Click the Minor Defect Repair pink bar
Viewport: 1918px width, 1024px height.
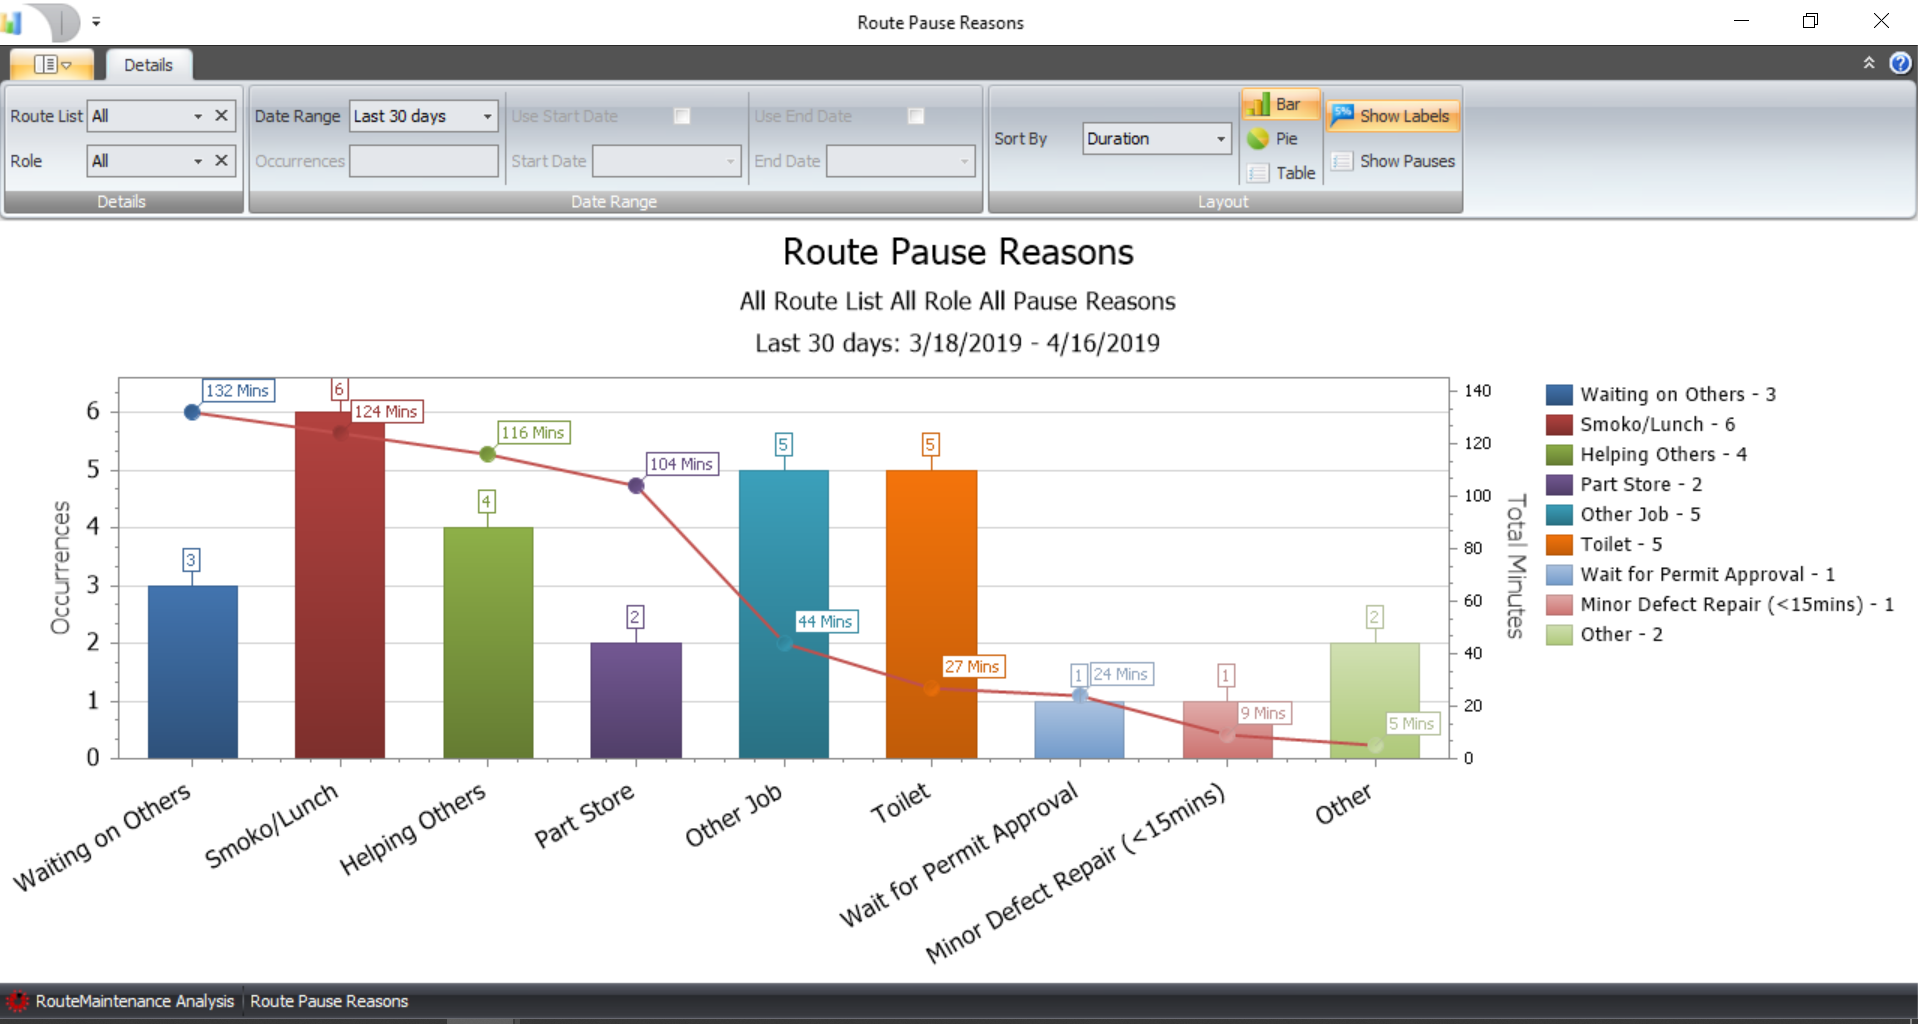pyautogui.click(x=1227, y=729)
